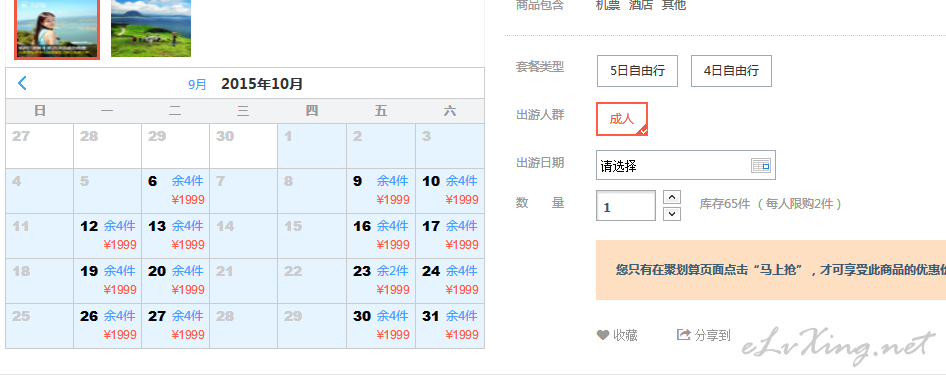Click the 套餐类型 label
The image size is (946, 379).
(x=540, y=66)
